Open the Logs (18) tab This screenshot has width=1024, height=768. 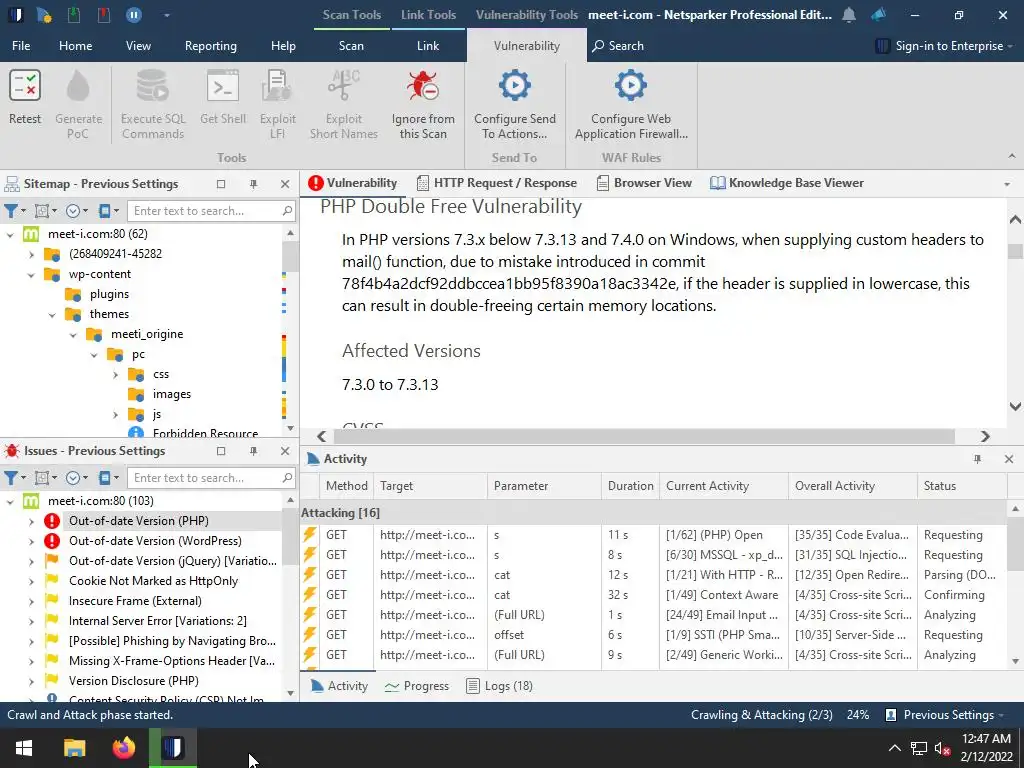pos(499,686)
